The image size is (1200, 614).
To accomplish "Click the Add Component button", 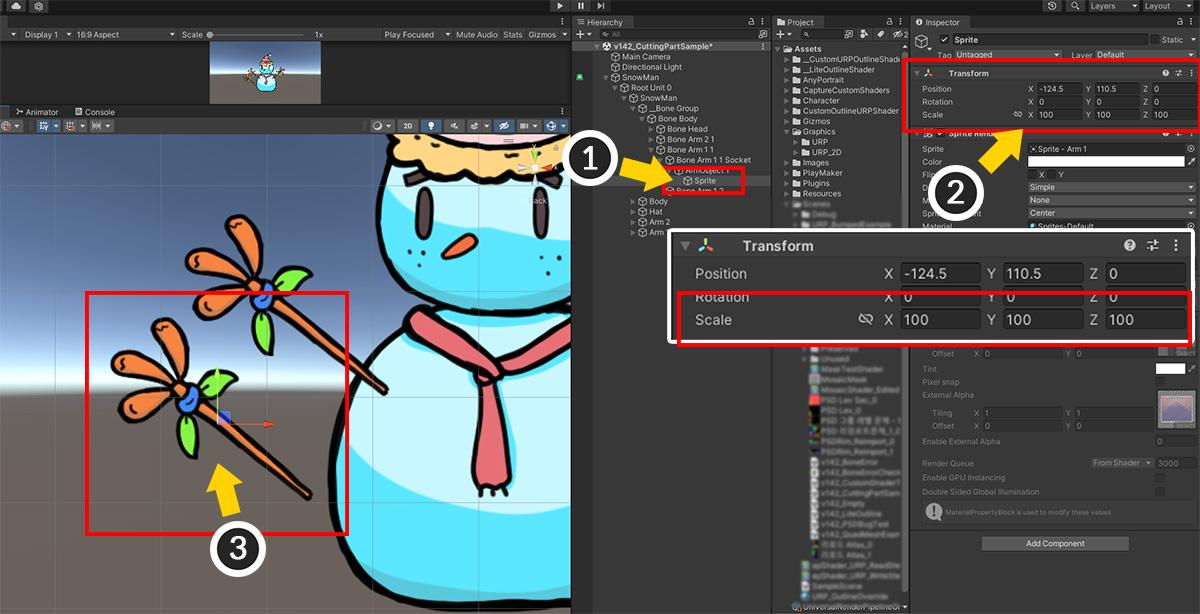I will (x=1055, y=543).
